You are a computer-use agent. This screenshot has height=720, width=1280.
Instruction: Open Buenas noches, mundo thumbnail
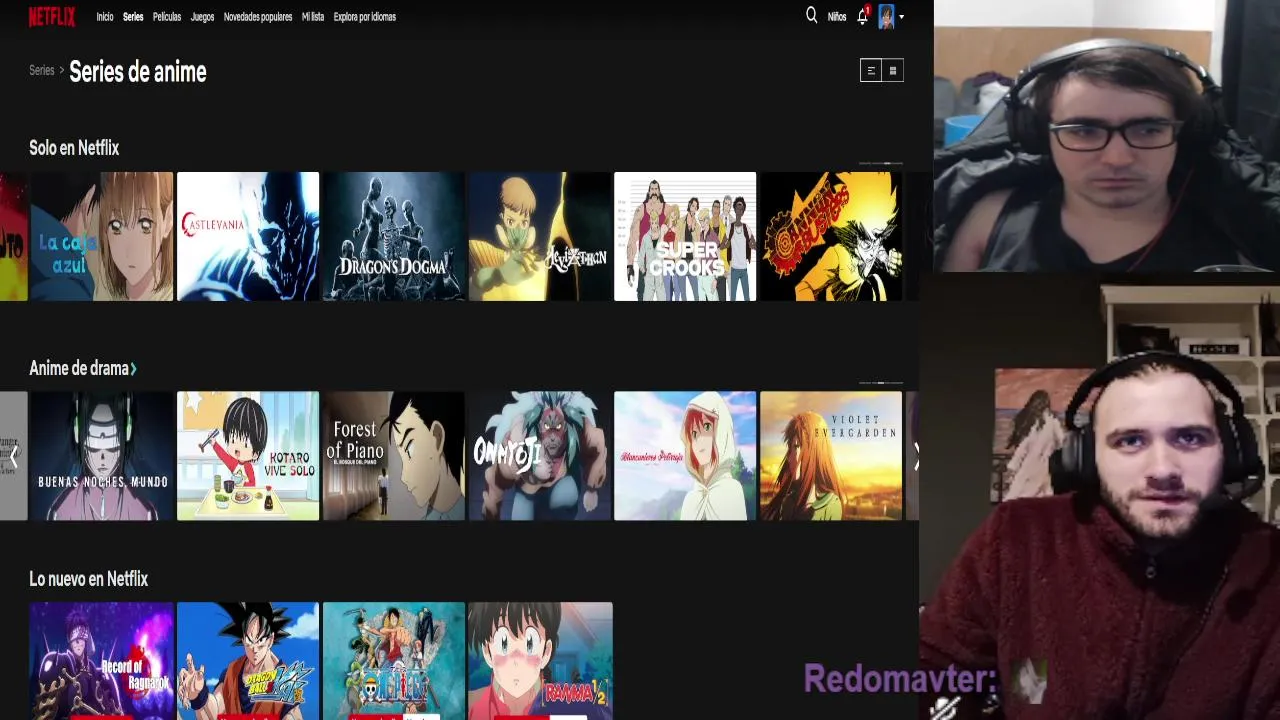101,456
